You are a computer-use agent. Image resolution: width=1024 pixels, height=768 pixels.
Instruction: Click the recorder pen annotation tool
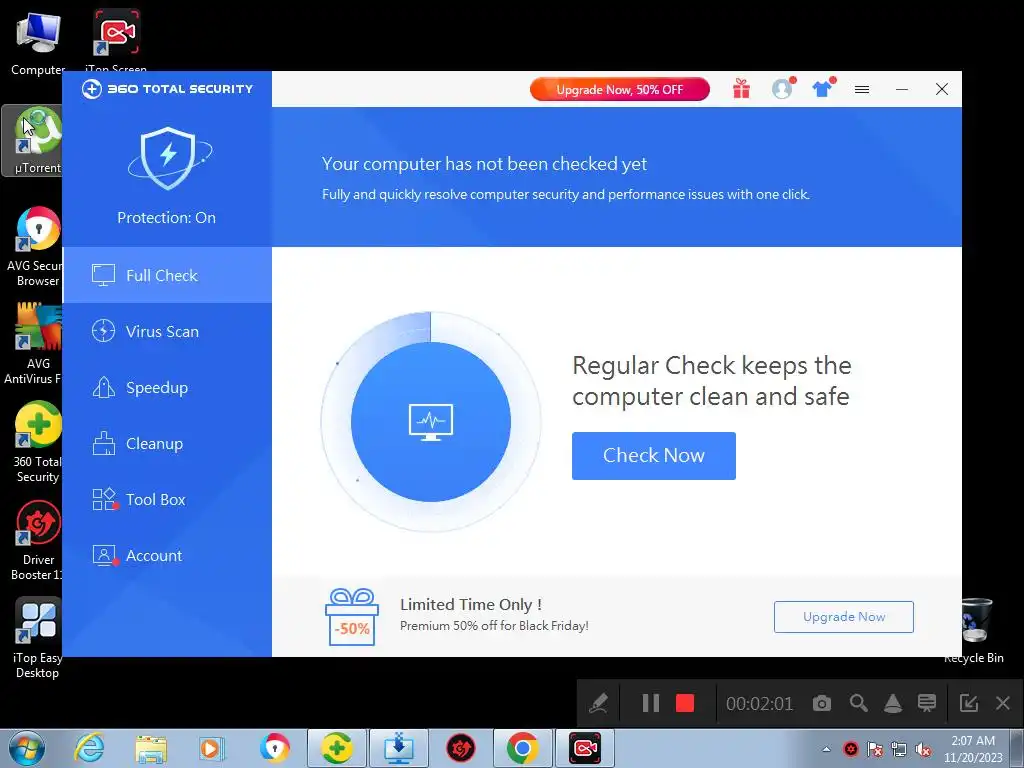[599, 703]
